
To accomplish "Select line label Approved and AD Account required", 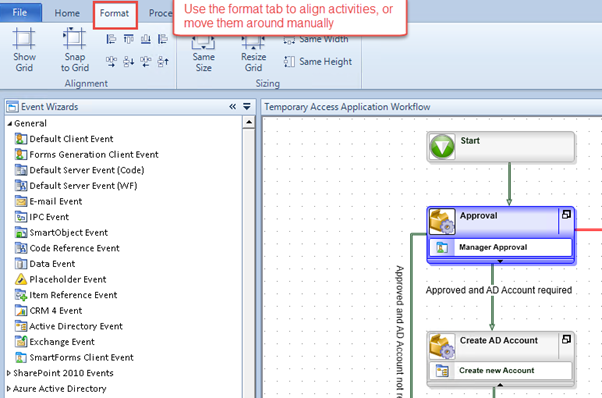I will click(x=499, y=290).
